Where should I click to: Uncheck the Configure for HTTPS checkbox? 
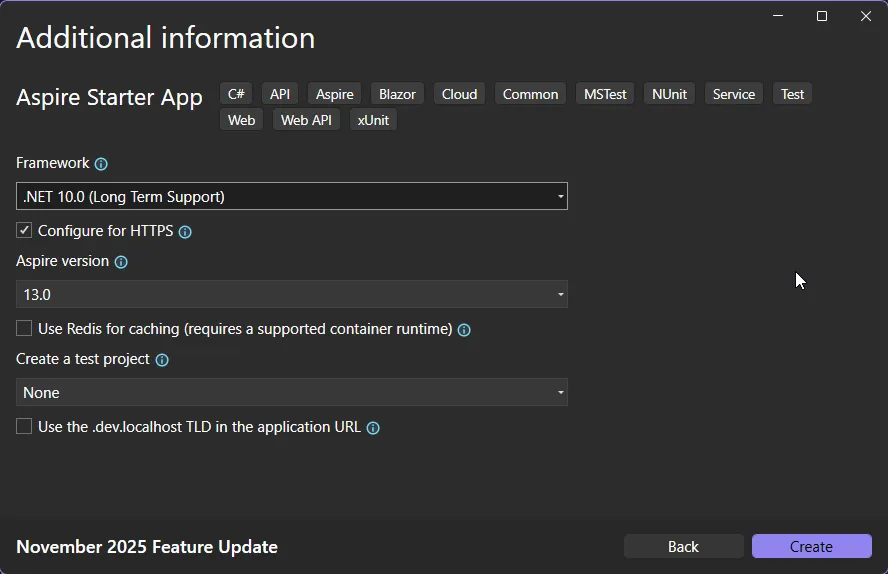(x=24, y=231)
